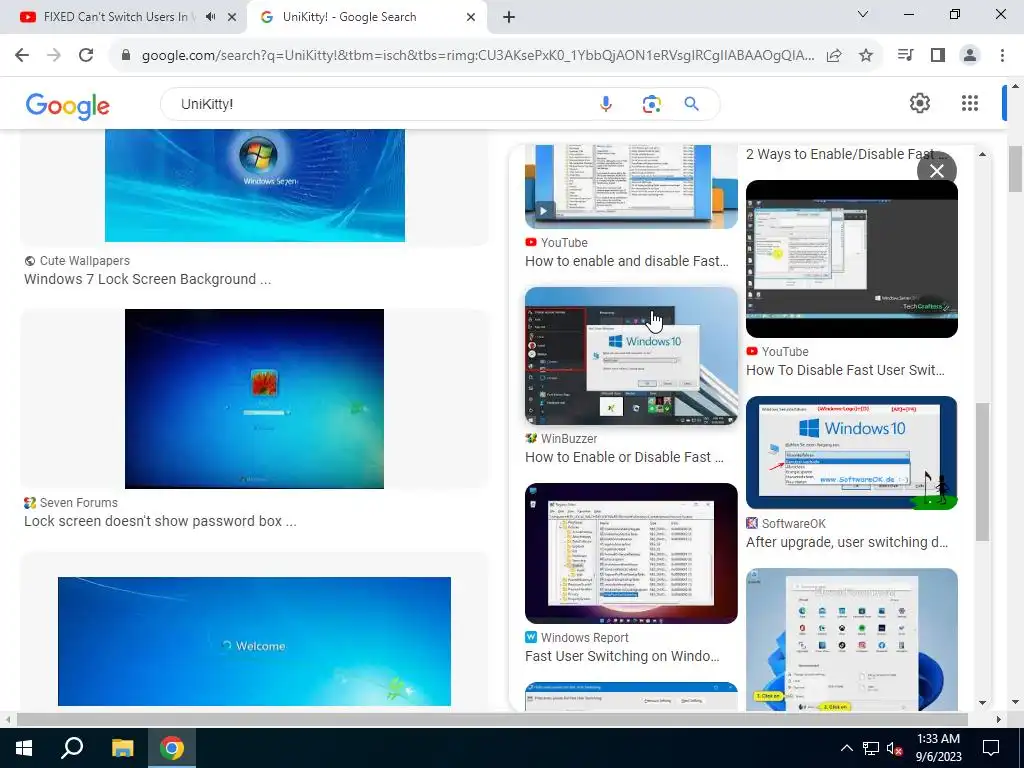
Task: Open the Windows 11 start menu thumbnail
Action: tap(852, 640)
